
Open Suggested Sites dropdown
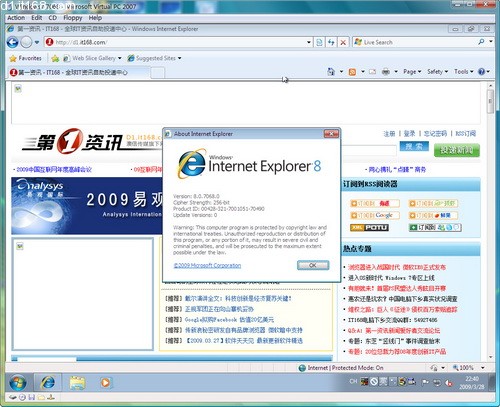154,58
